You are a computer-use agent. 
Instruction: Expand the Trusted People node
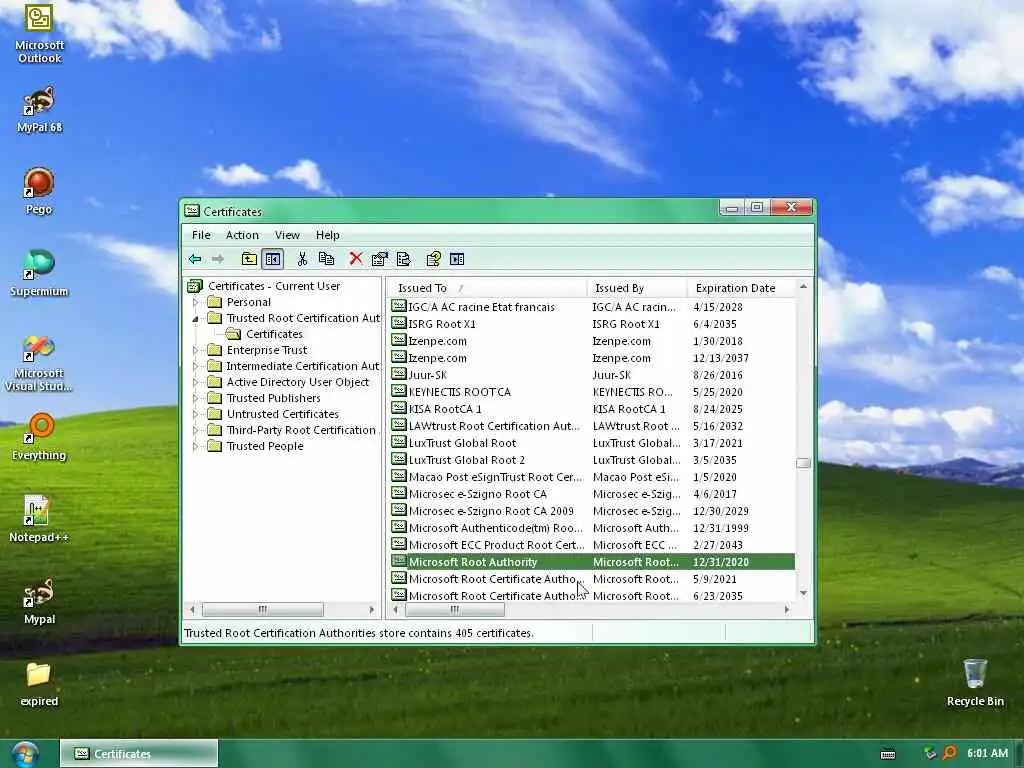195,447
